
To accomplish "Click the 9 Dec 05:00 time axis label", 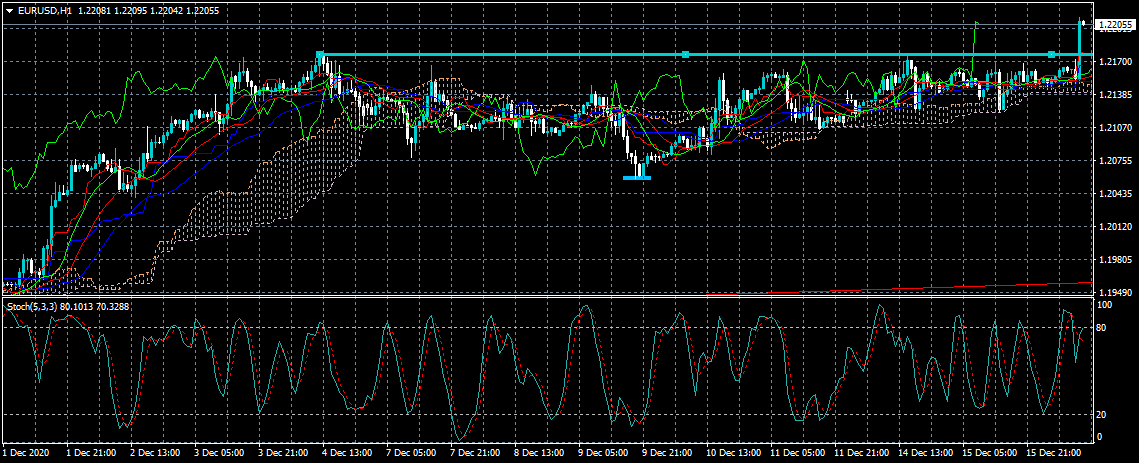I will [601, 453].
